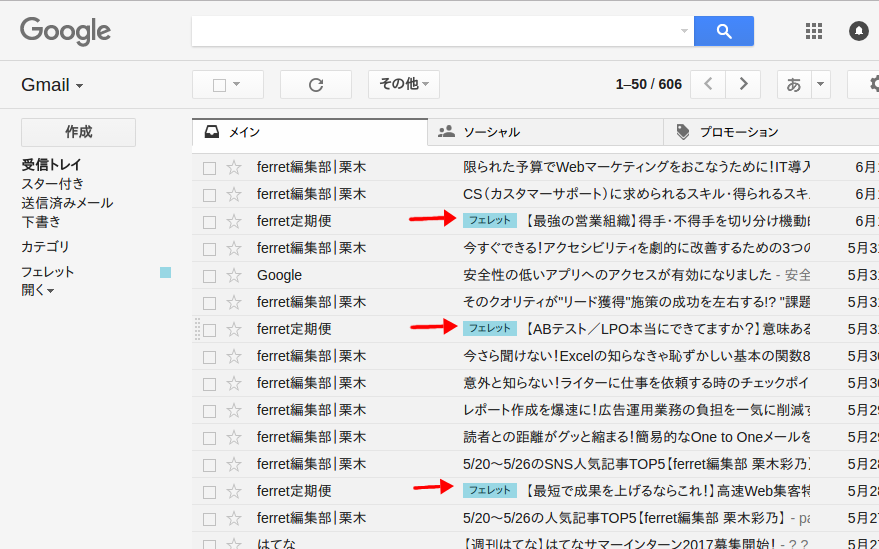The height and width of the screenshot is (549, 879).
Task: Star the 最強の営業組織 email
Action: click(234, 221)
